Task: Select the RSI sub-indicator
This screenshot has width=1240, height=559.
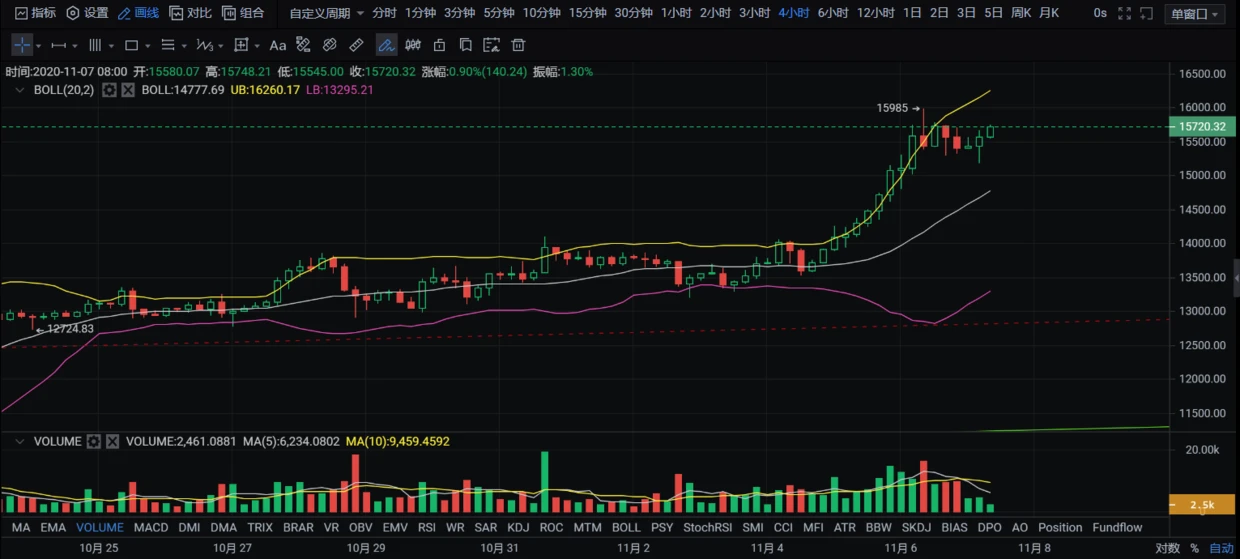Action: (426, 527)
